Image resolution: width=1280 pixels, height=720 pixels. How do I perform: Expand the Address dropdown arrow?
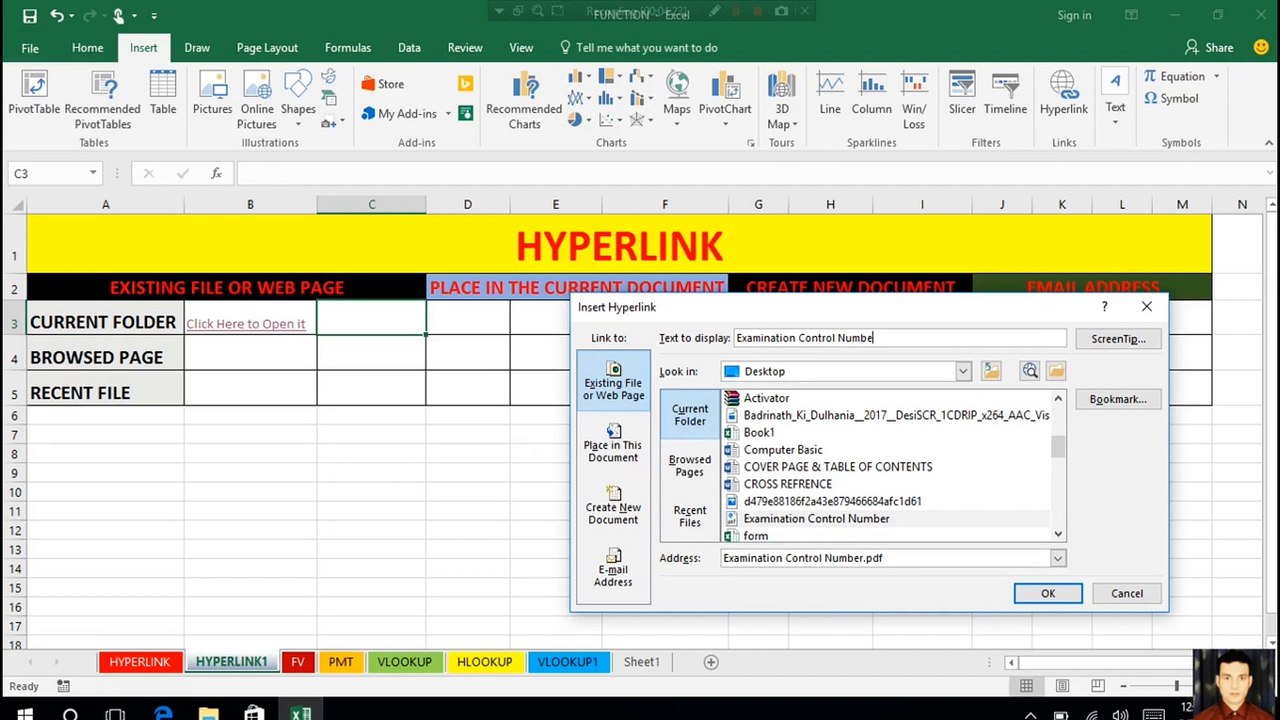point(1057,558)
